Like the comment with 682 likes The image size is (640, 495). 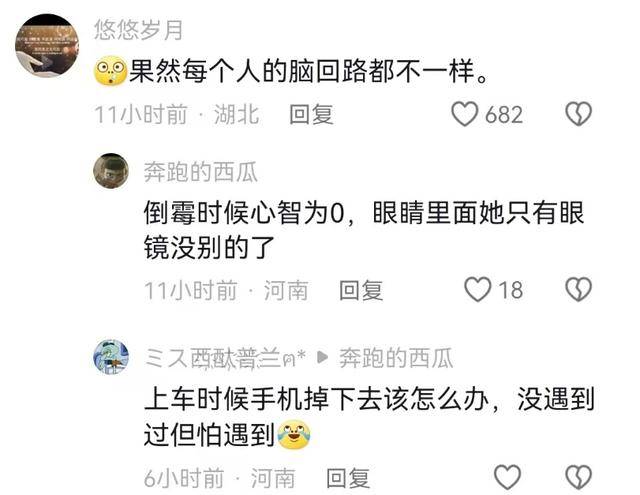pyautogui.click(x=464, y=114)
